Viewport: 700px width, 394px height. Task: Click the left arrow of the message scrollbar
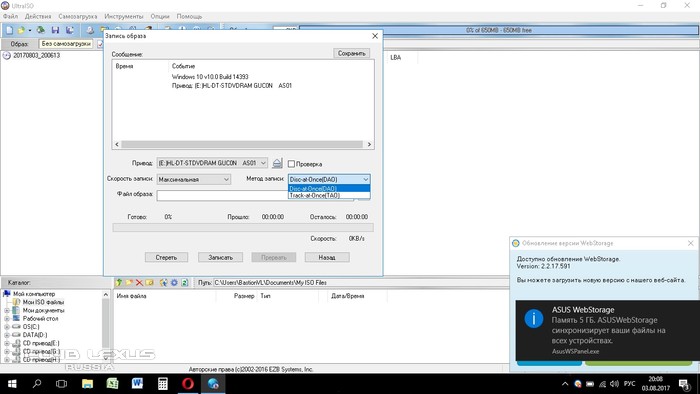click(117, 145)
